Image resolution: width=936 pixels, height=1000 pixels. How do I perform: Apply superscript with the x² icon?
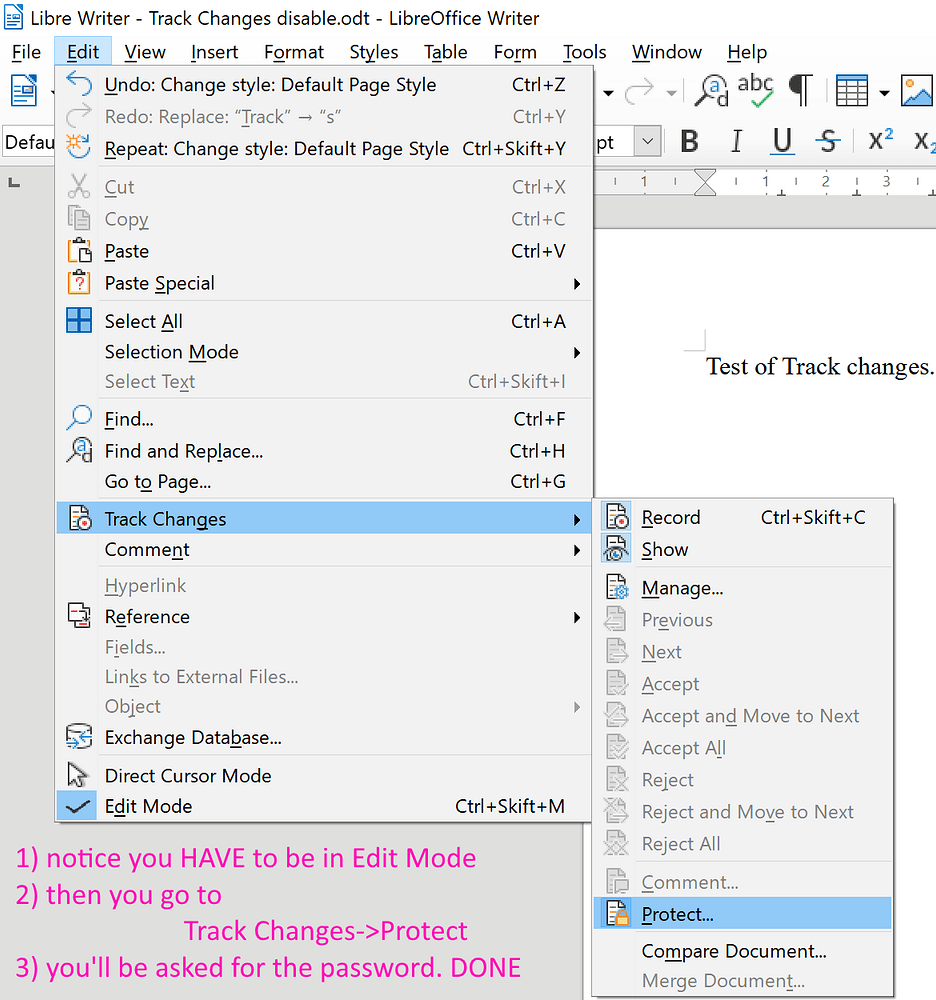878,140
